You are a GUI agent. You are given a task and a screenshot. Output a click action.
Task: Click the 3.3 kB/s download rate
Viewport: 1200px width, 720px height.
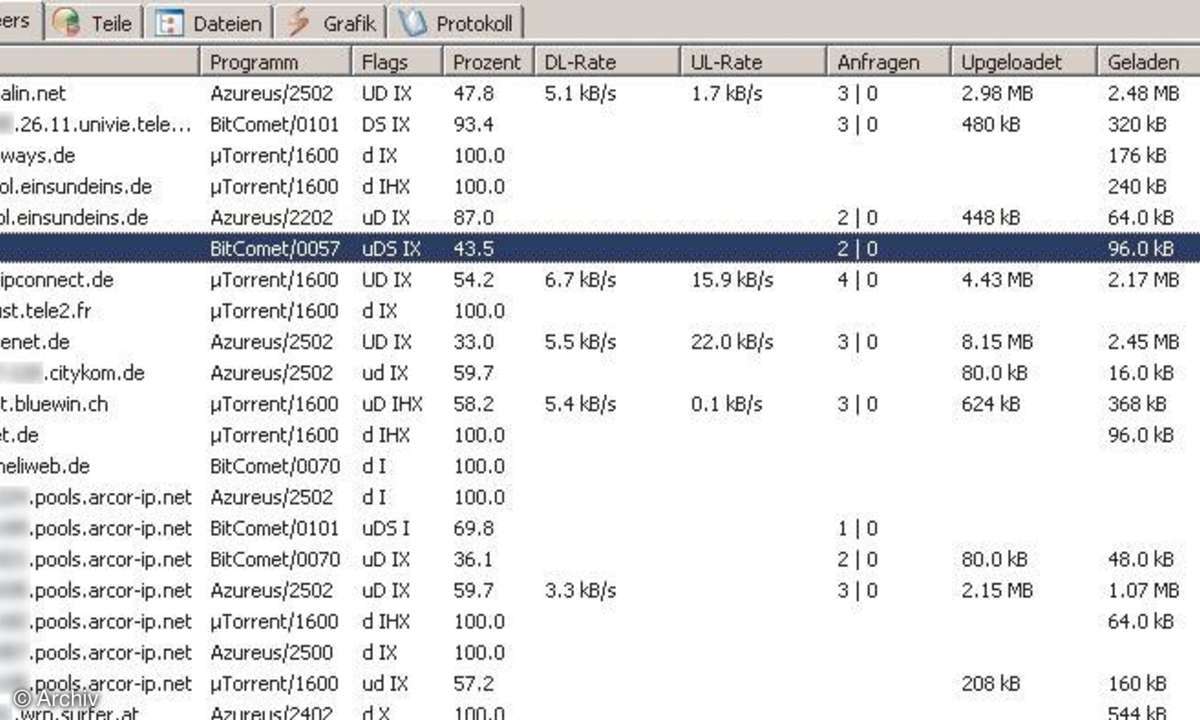coord(580,591)
